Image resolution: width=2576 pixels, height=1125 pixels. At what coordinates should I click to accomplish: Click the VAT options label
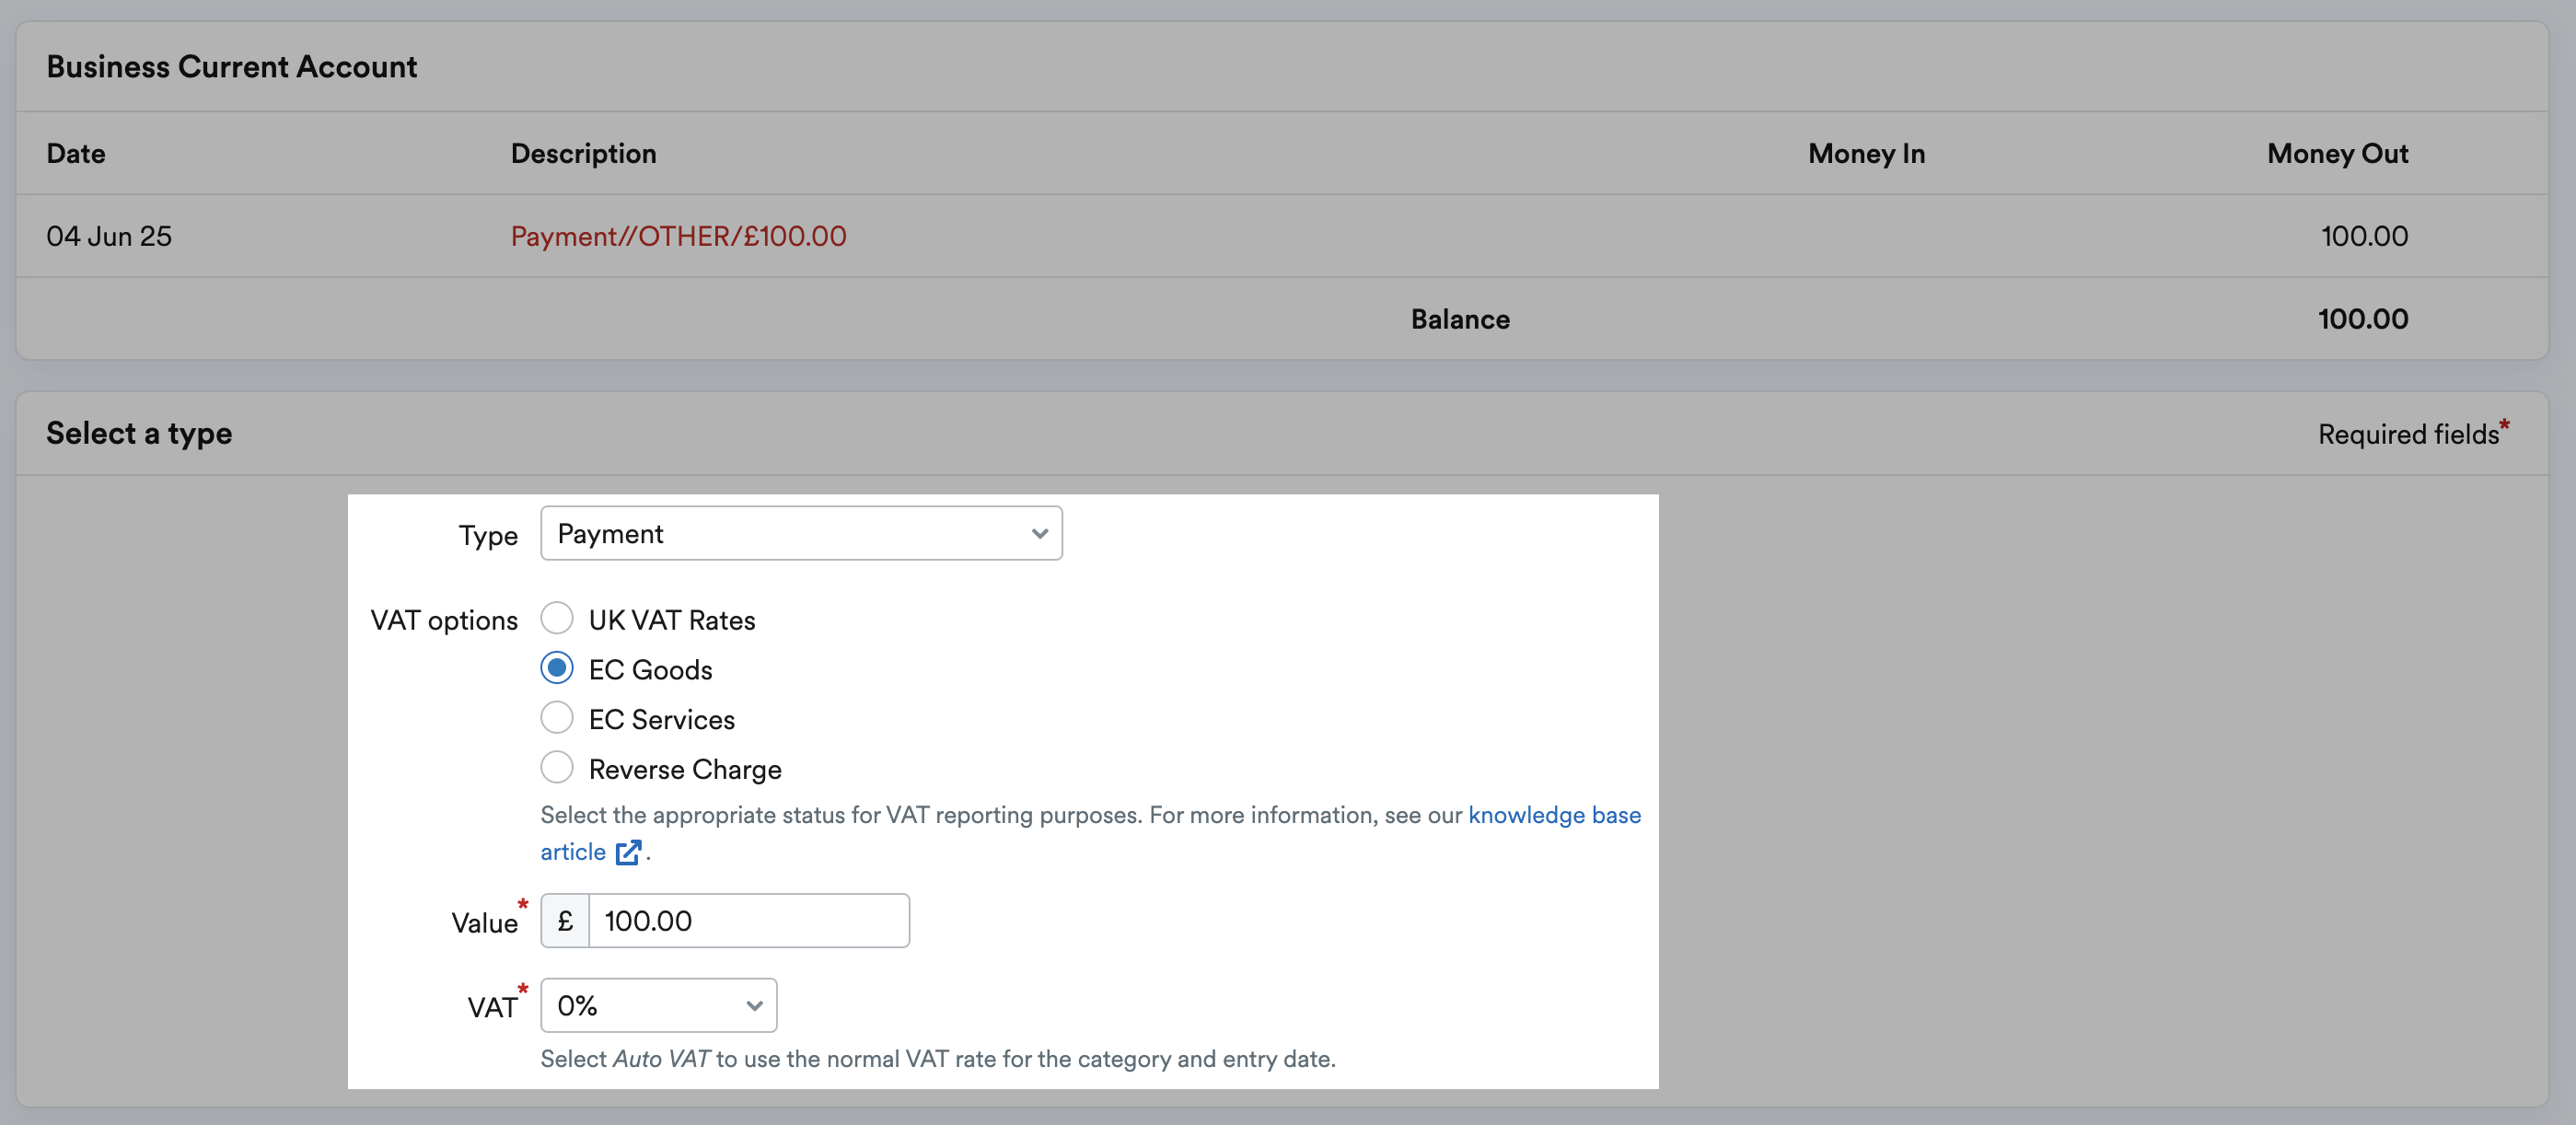[444, 620]
